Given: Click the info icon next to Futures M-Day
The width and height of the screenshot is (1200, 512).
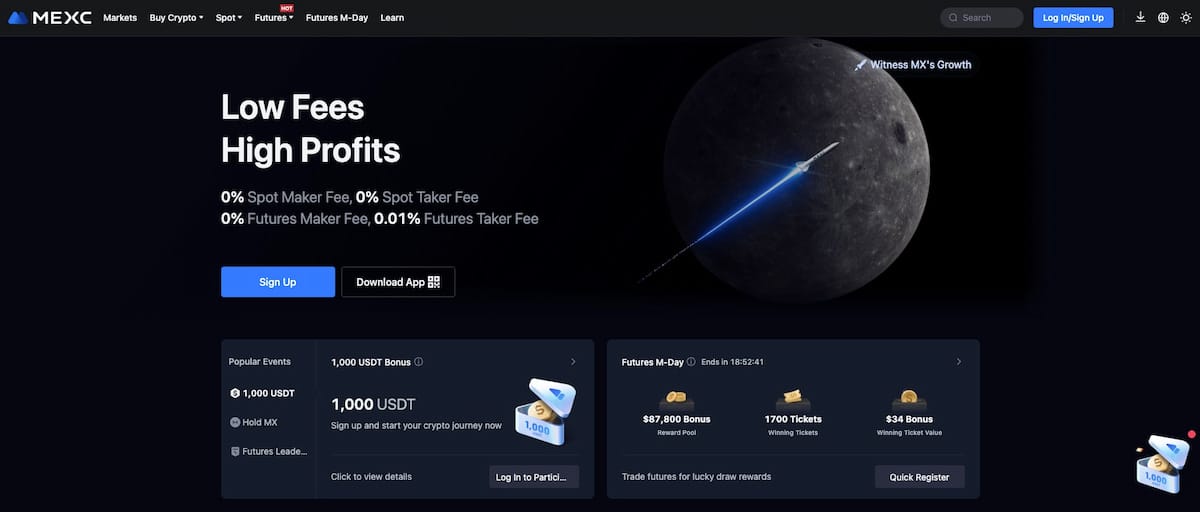Looking at the screenshot, I should 691,362.
